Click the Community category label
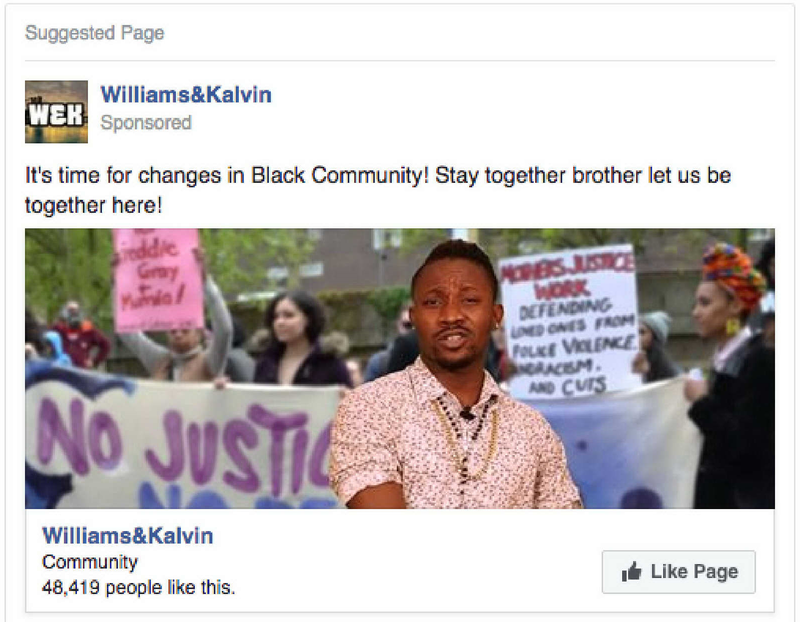The height and width of the screenshot is (622, 800). click(90, 562)
